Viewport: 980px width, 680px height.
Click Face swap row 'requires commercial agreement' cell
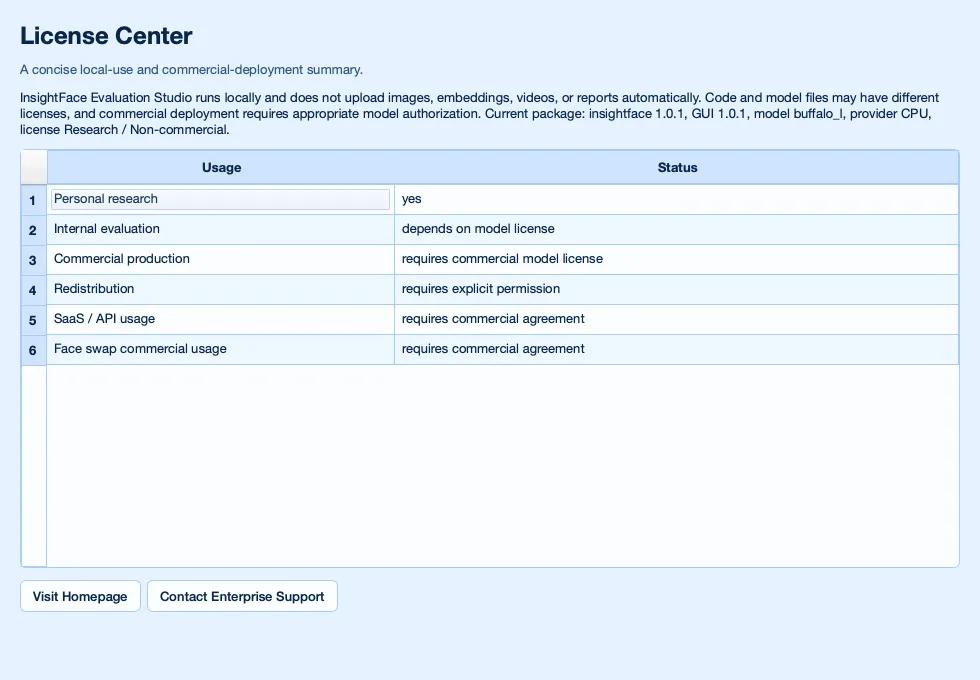[x=677, y=349]
